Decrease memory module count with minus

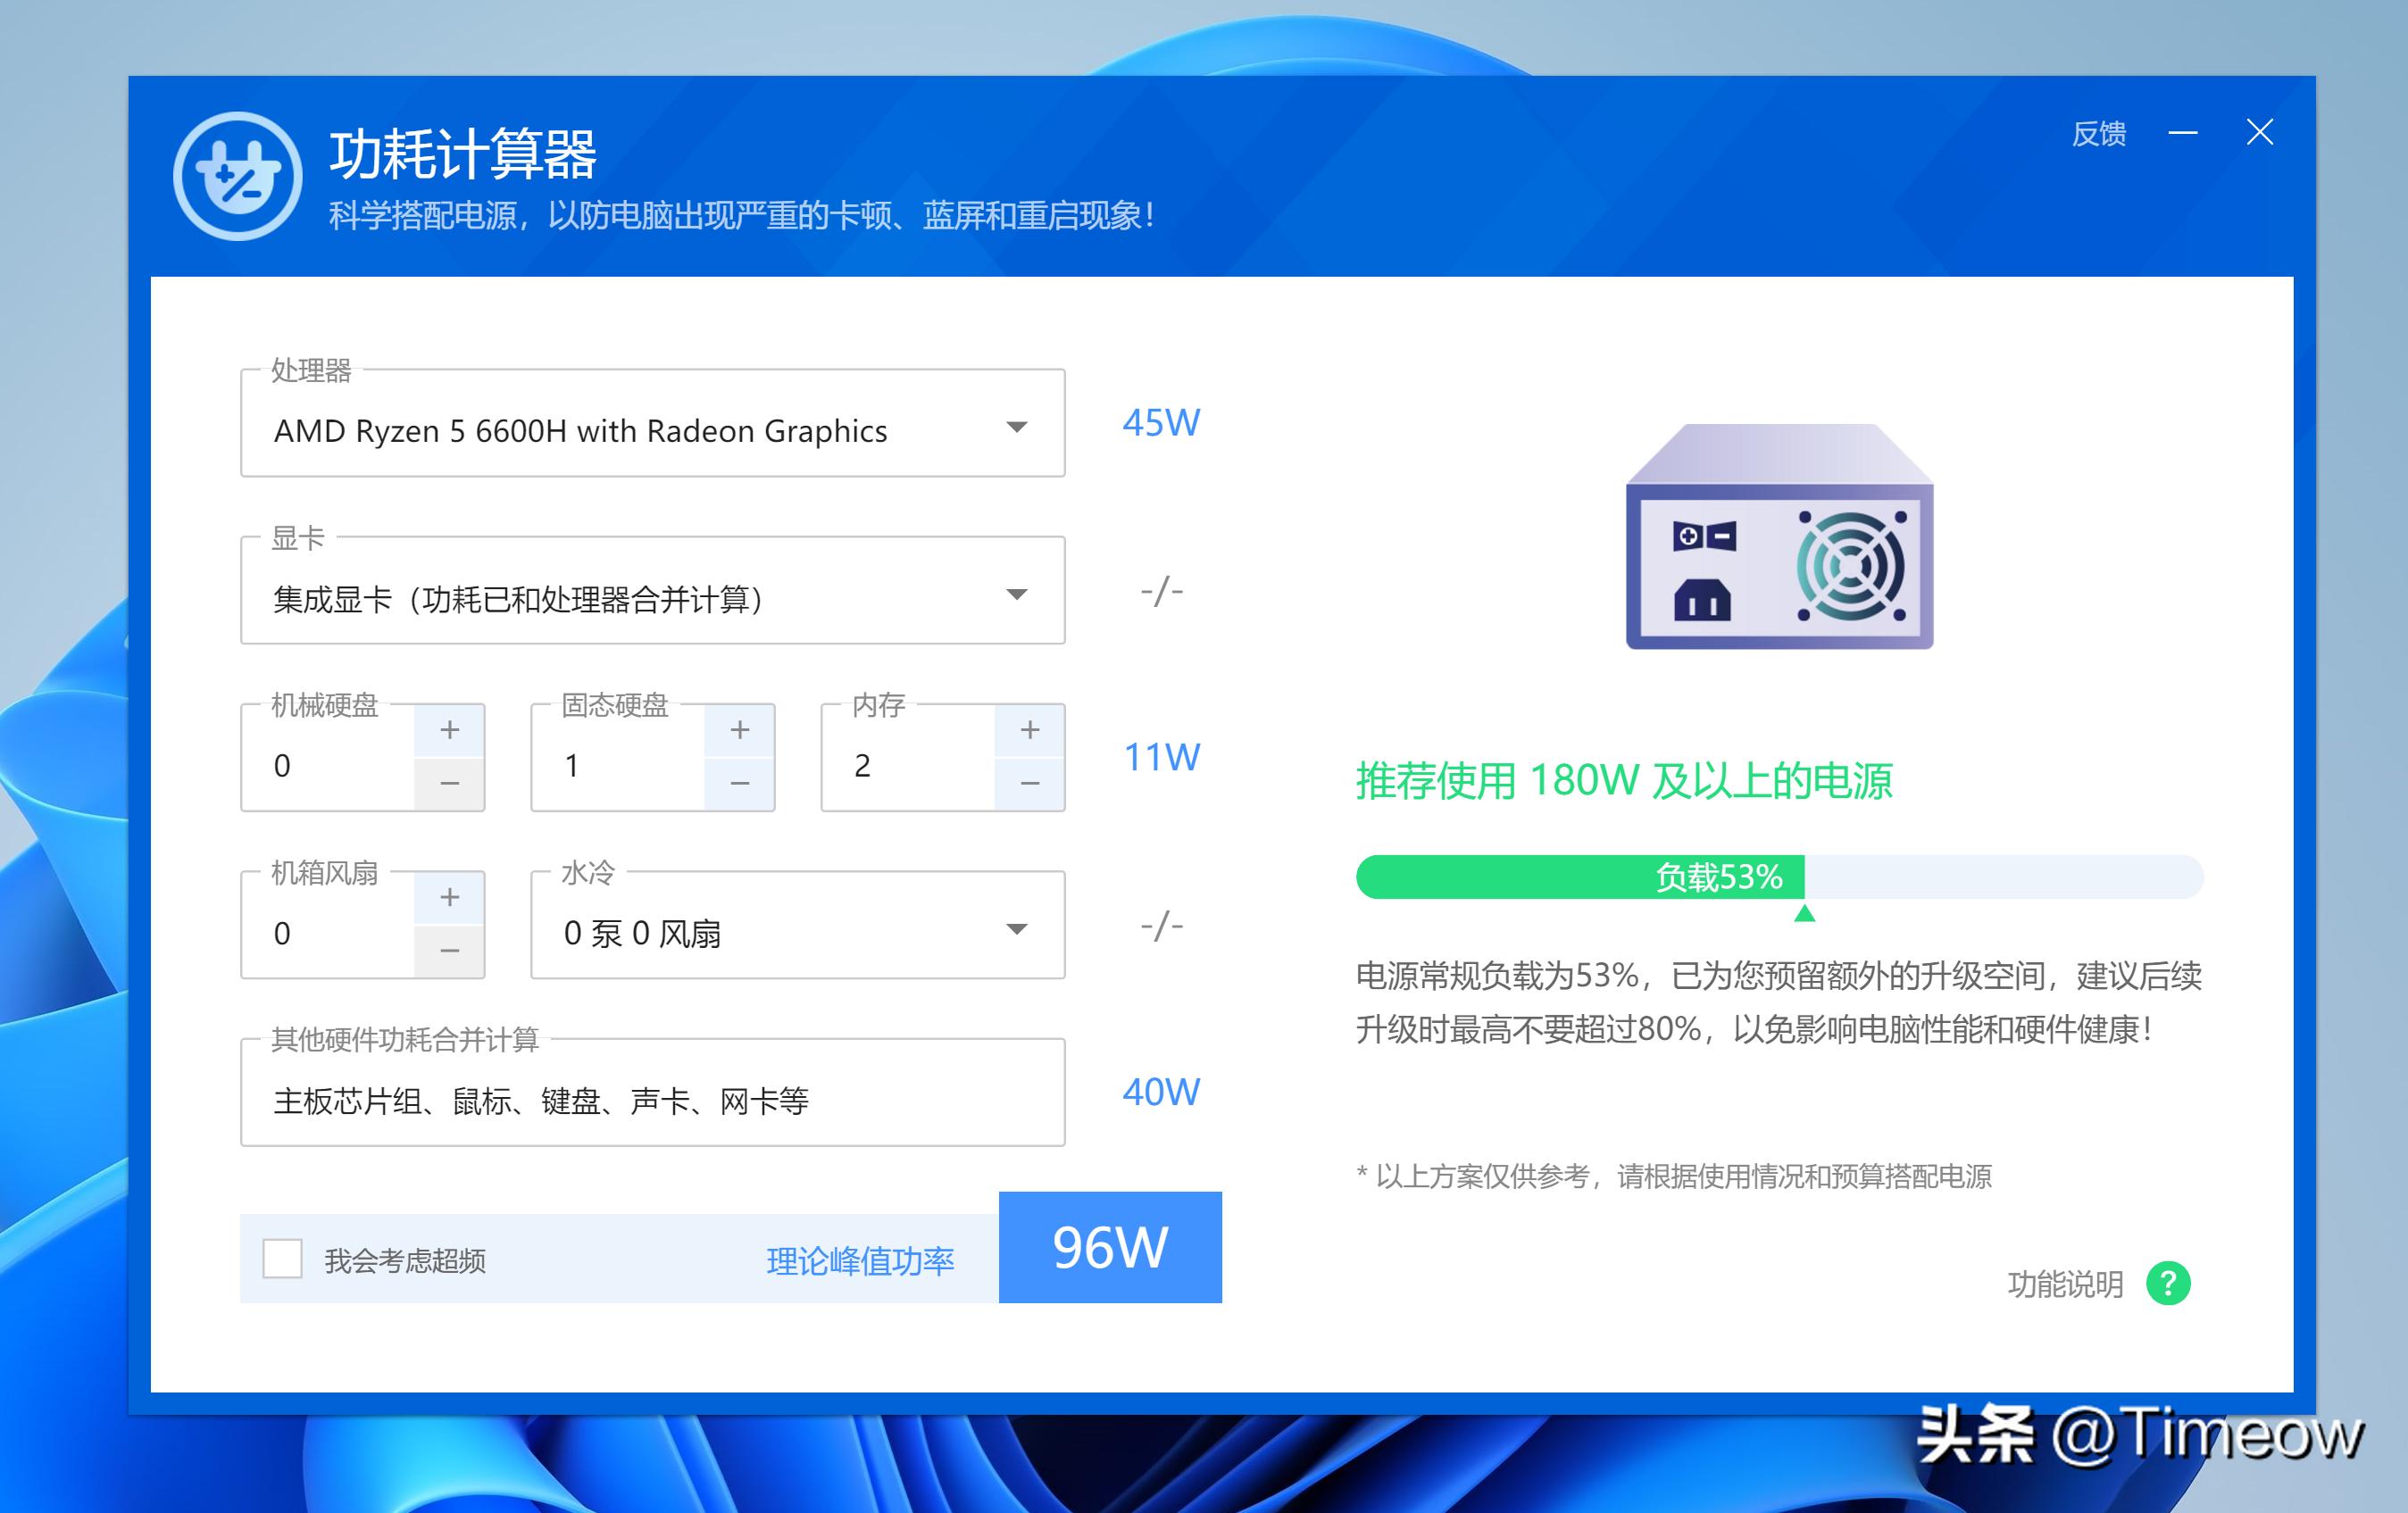point(1029,784)
